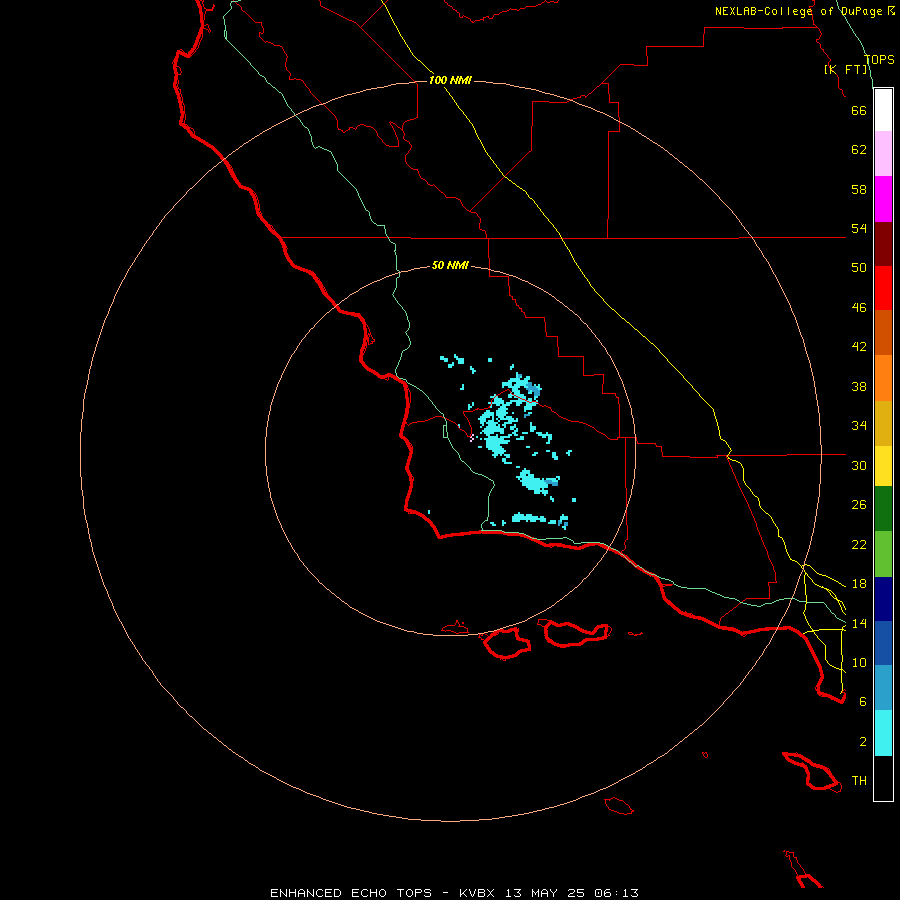Image resolution: width=900 pixels, height=900 pixels.
Task: Click the light green 26 kft swatch
Action: [883, 554]
